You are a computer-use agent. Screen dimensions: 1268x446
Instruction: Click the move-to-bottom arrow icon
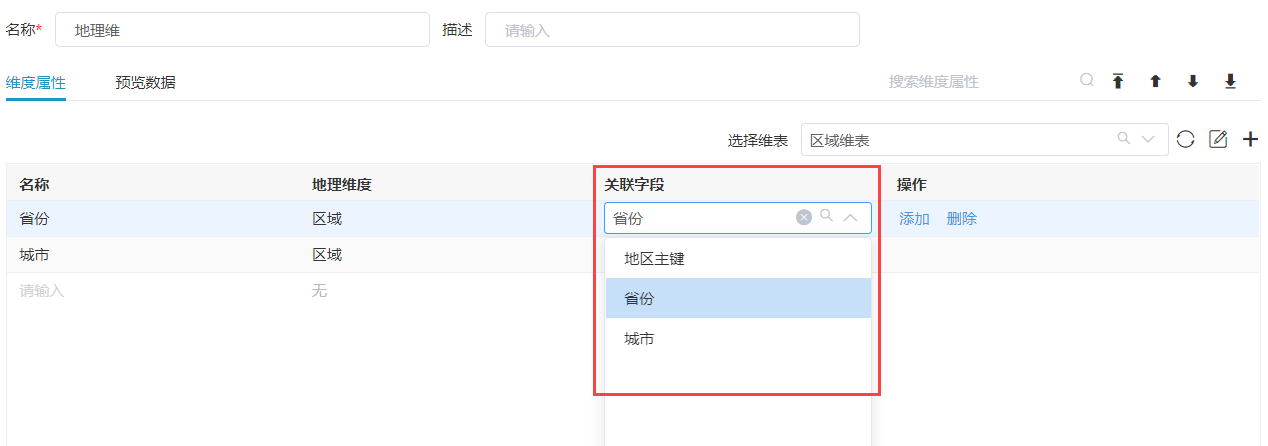[1230, 81]
